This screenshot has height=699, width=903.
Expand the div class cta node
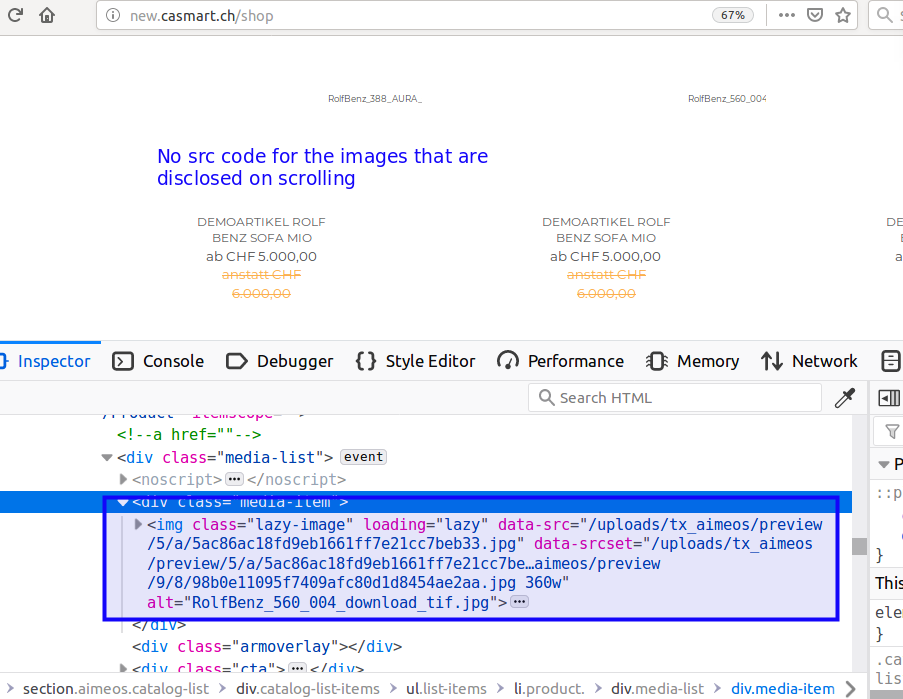tap(123, 668)
